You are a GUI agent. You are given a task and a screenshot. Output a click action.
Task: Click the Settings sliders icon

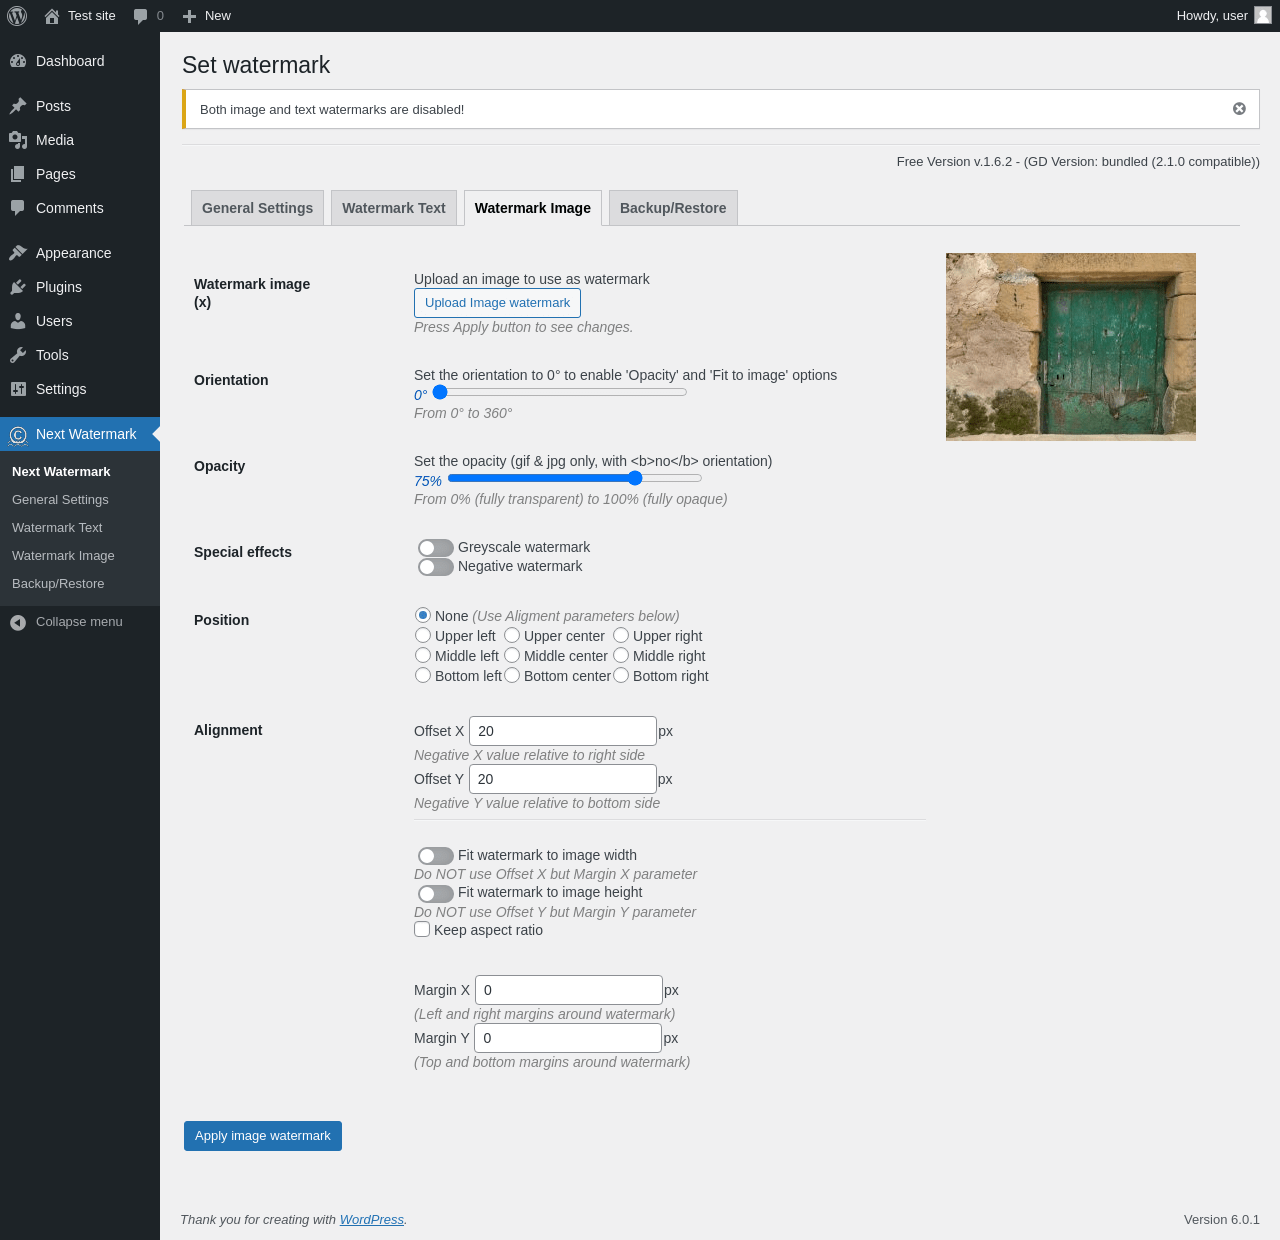tap(18, 389)
